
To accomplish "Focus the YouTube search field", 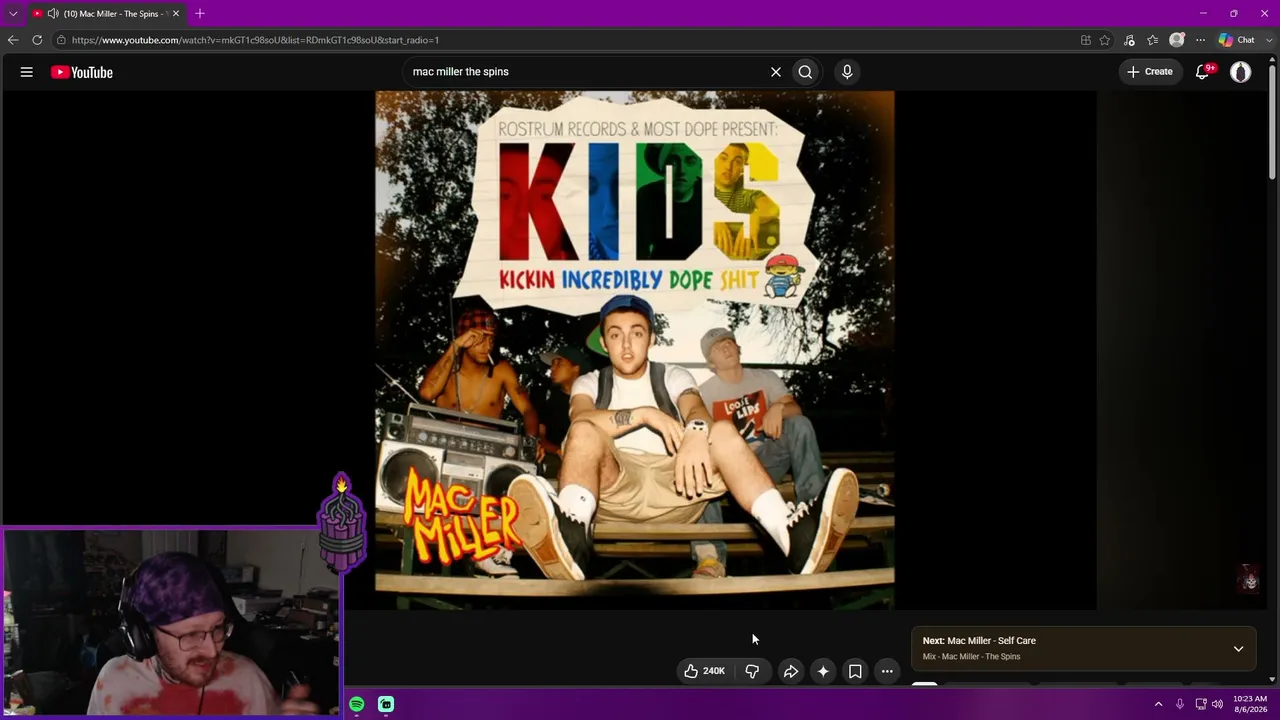I will [585, 72].
